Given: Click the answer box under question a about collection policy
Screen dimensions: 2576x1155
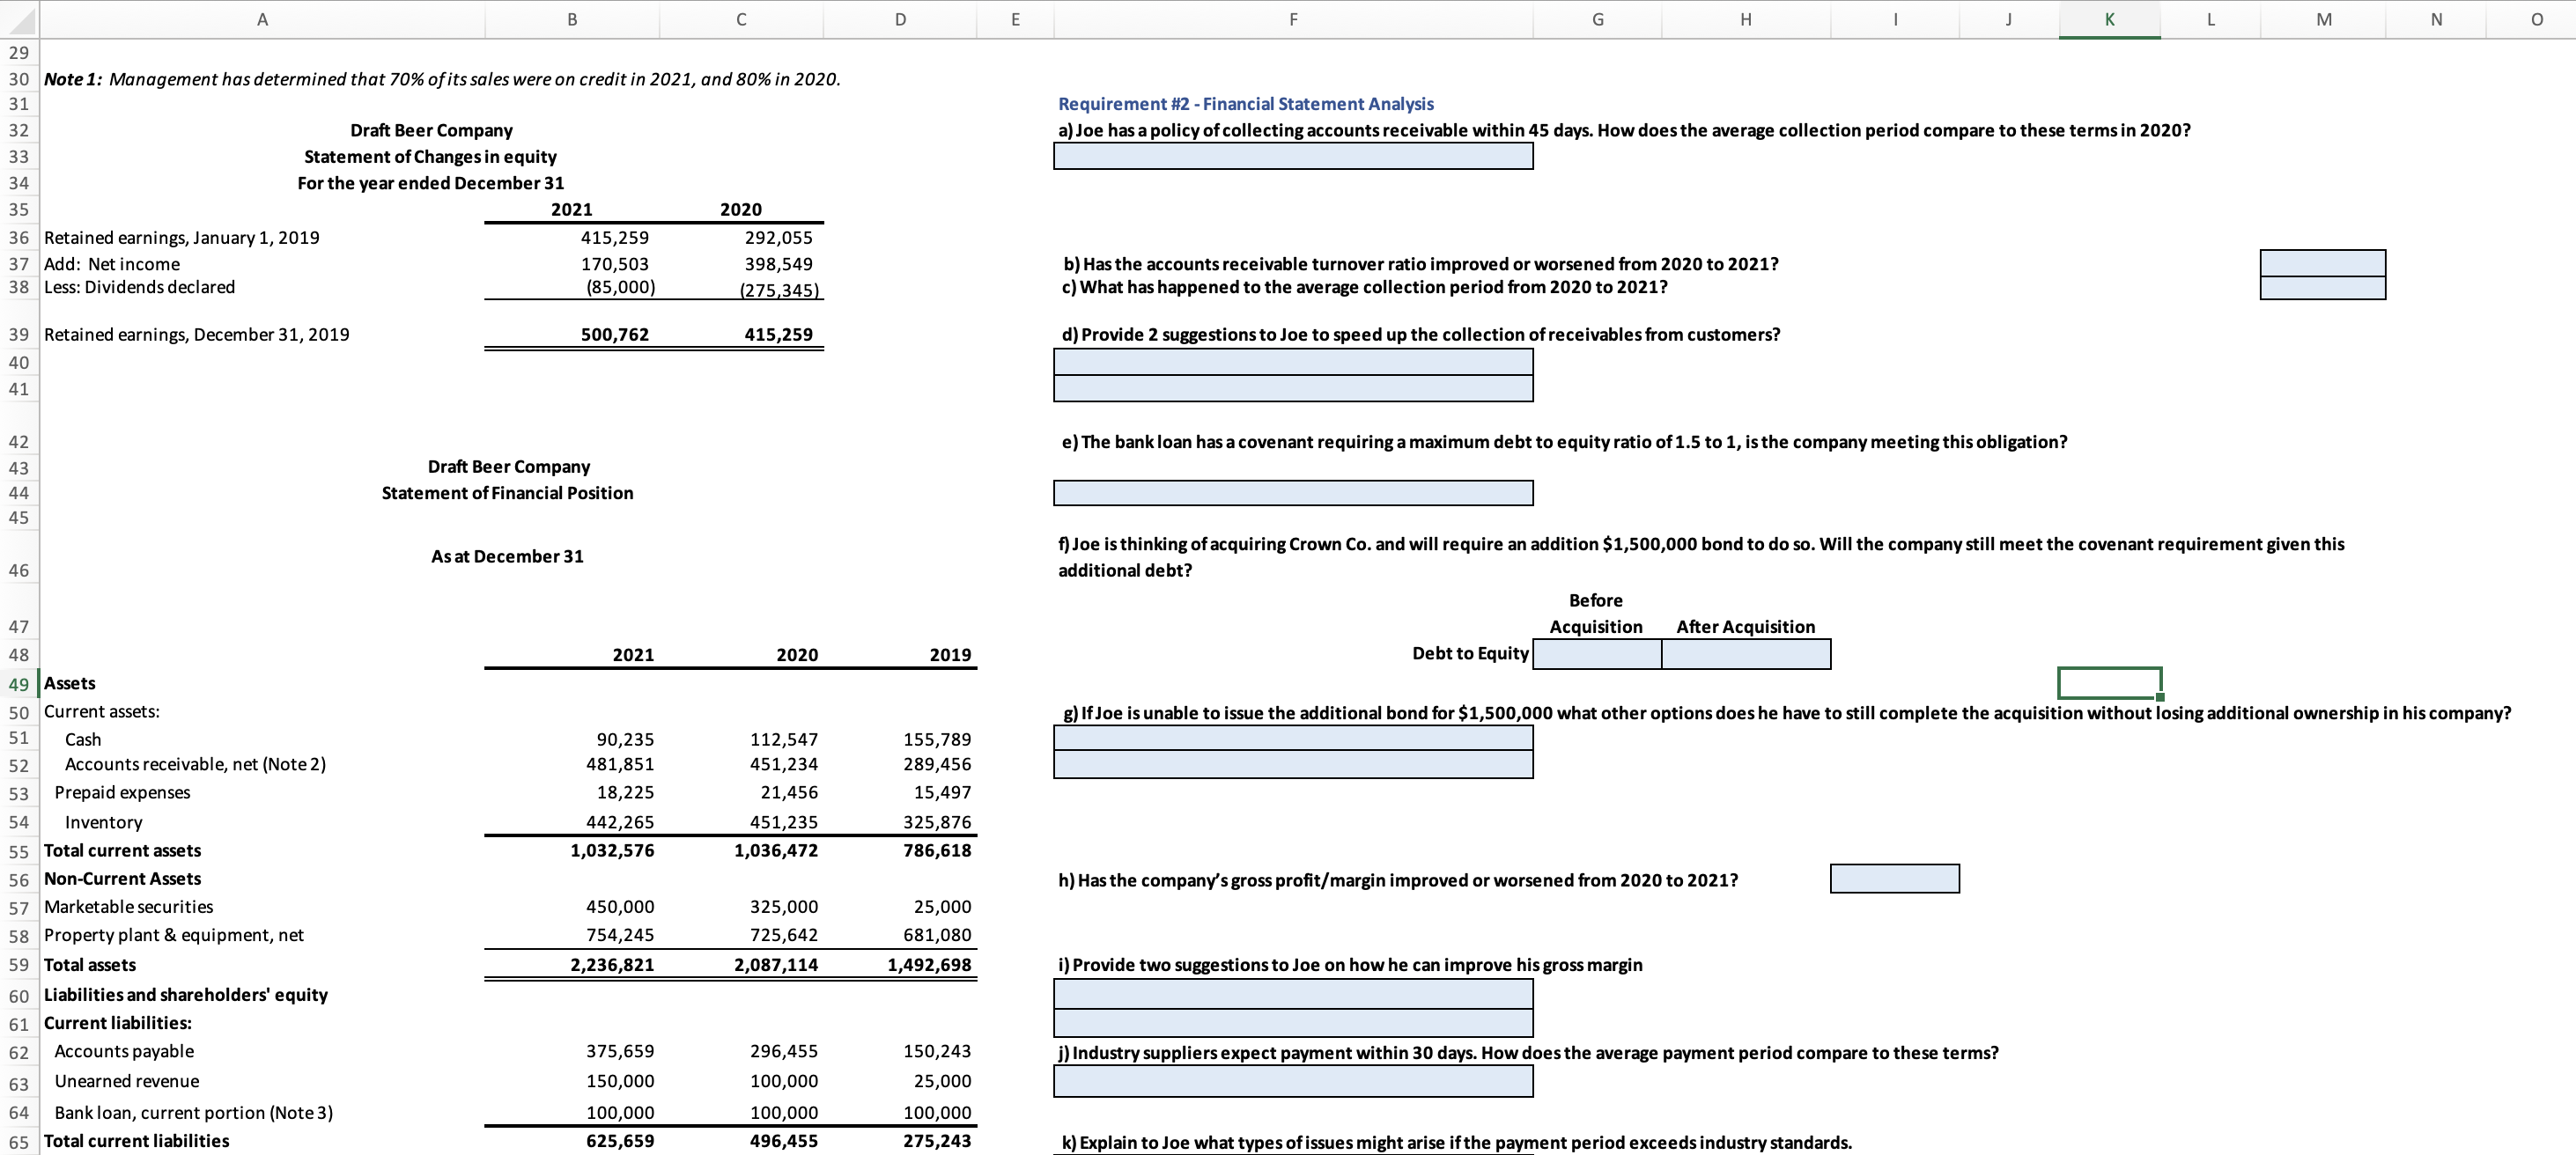Looking at the screenshot, I should point(1292,156).
